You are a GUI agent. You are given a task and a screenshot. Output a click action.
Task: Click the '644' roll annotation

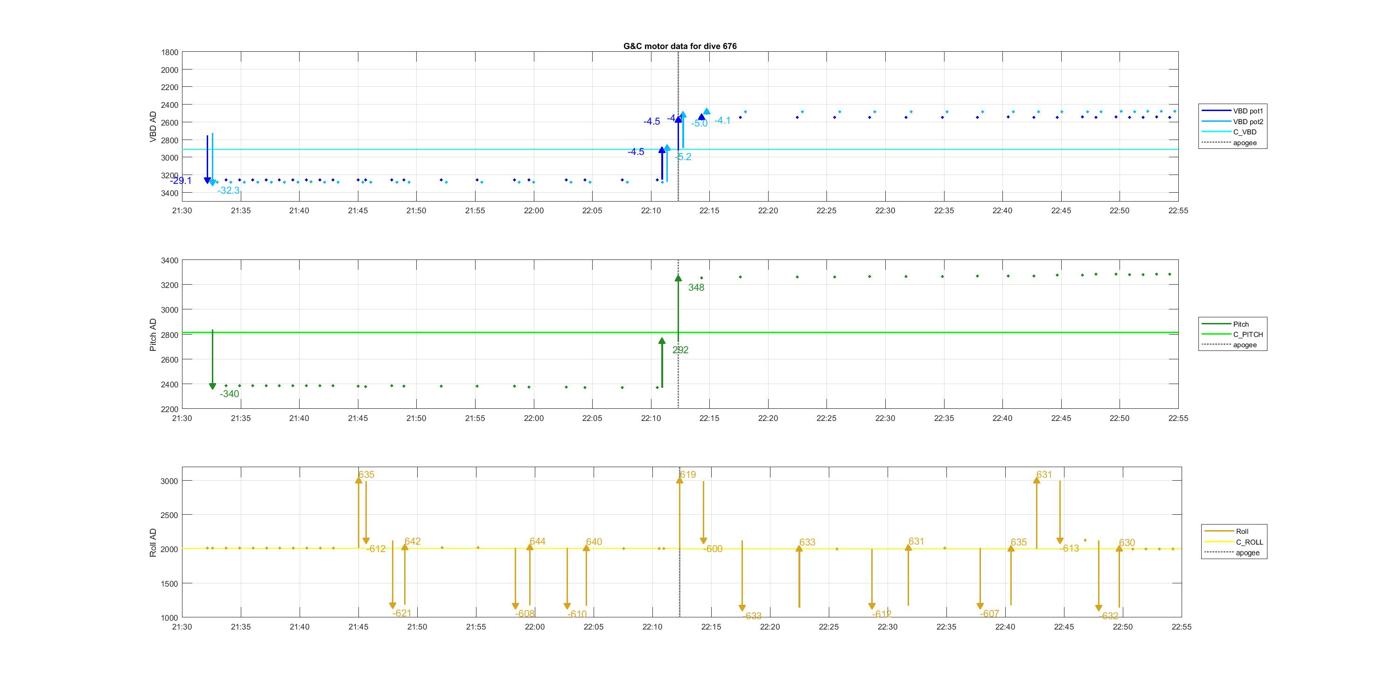coord(537,542)
